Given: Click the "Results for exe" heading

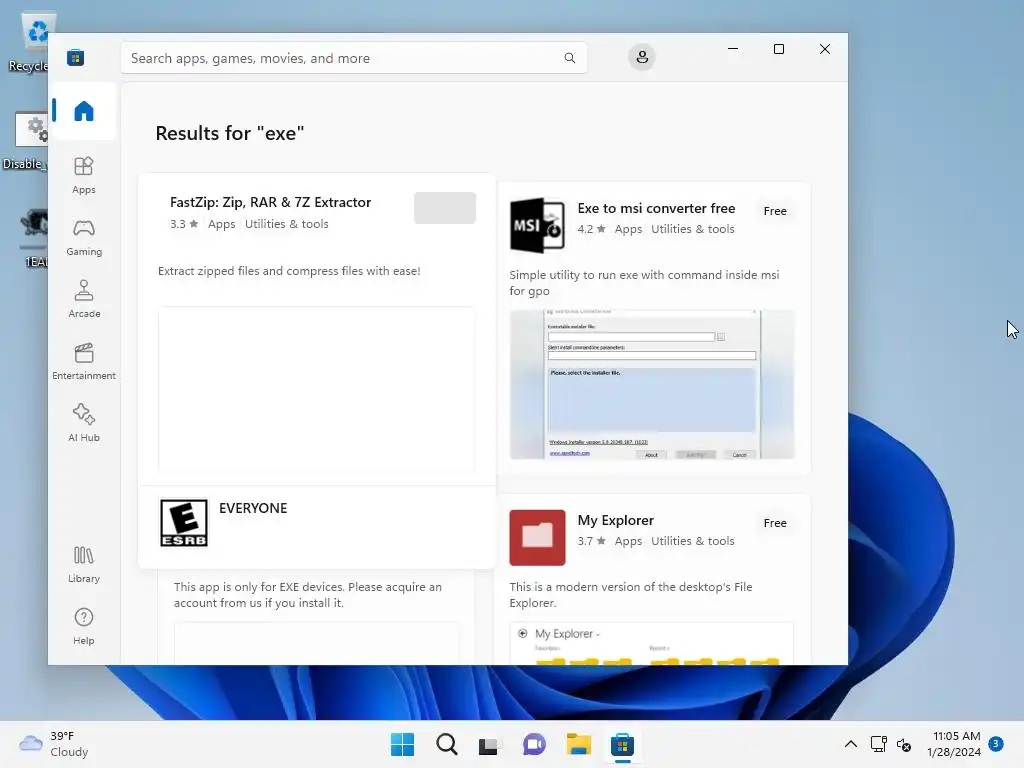Looking at the screenshot, I should (x=230, y=133).
